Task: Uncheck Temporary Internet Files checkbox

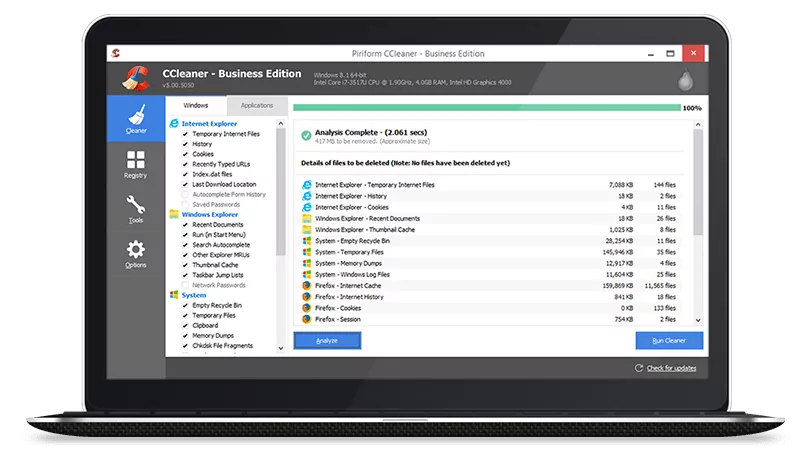Action: pyautogui.click(x=185, y=134)
